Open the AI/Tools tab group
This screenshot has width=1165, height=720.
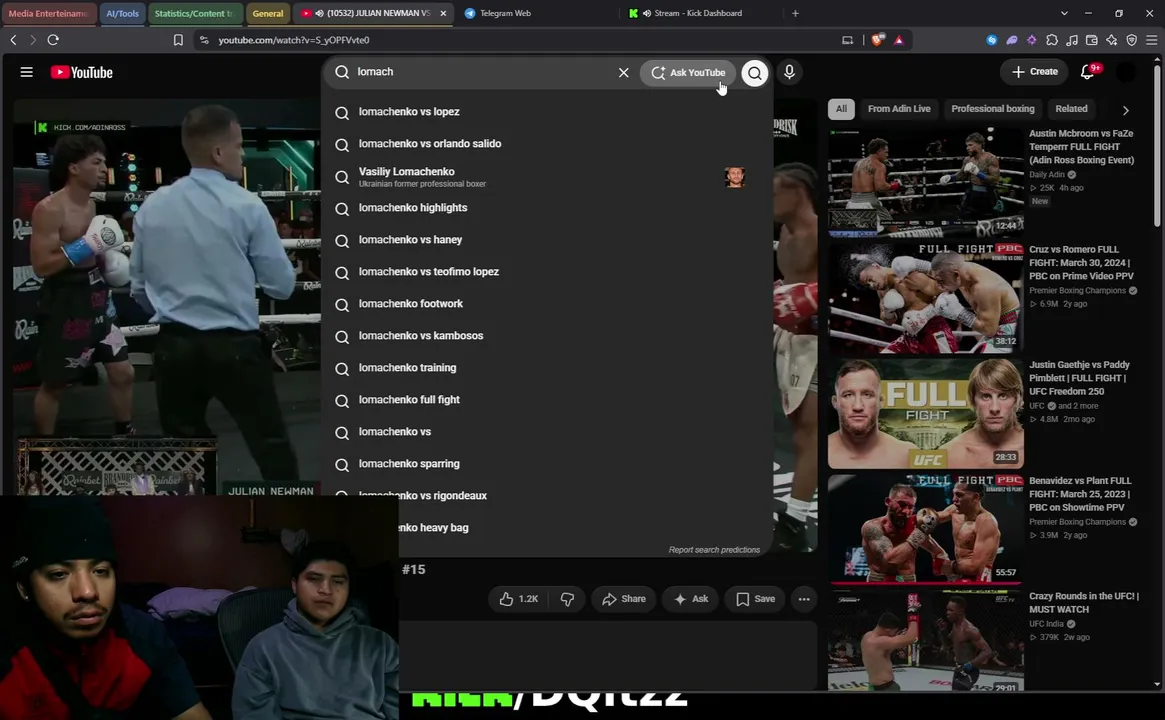[x=123, y=13]
